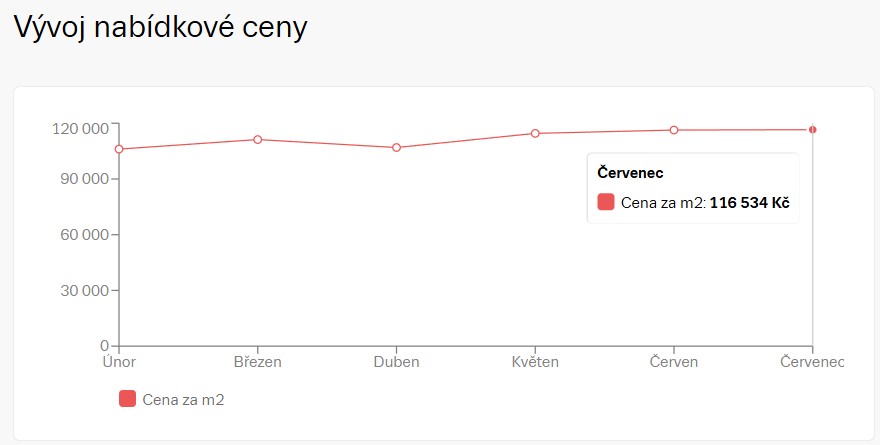Screen dimensions: 880x445
Task: Click the Únor x-axis label
Action: coord(119,362)
